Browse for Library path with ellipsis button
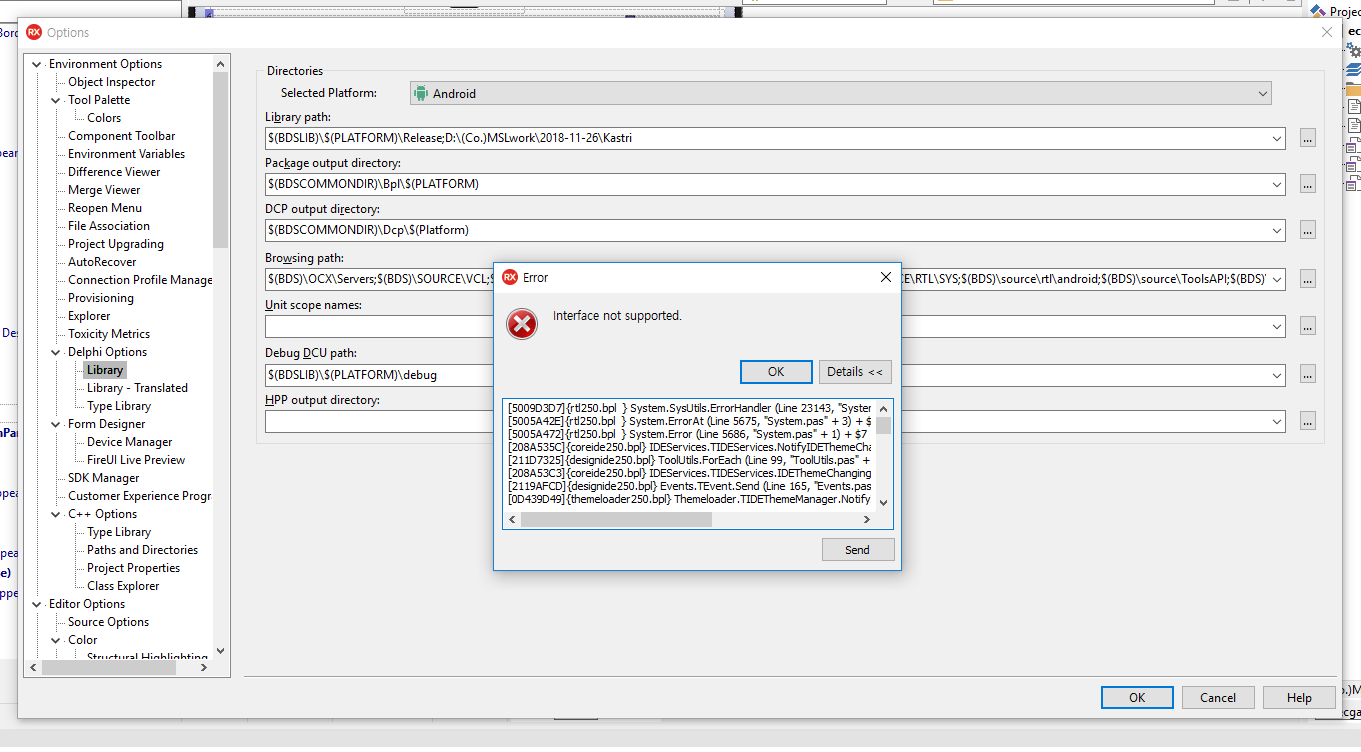The image size is (1361, 752). coord(1308,139)
